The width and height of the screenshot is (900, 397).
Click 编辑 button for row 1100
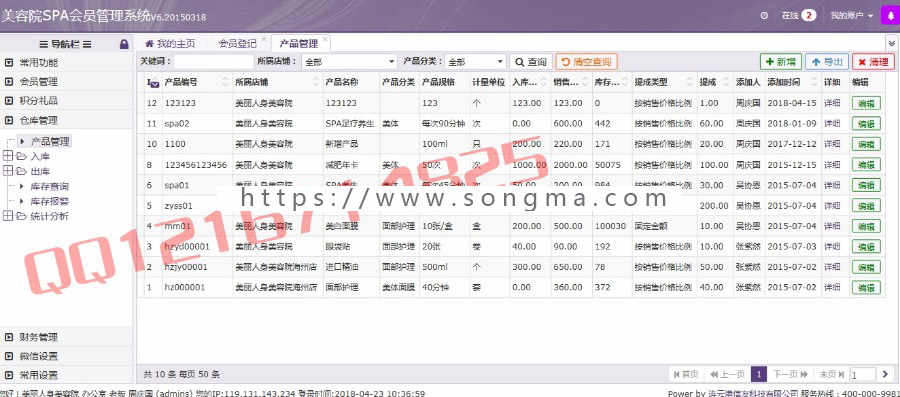(x=866, y=144)
